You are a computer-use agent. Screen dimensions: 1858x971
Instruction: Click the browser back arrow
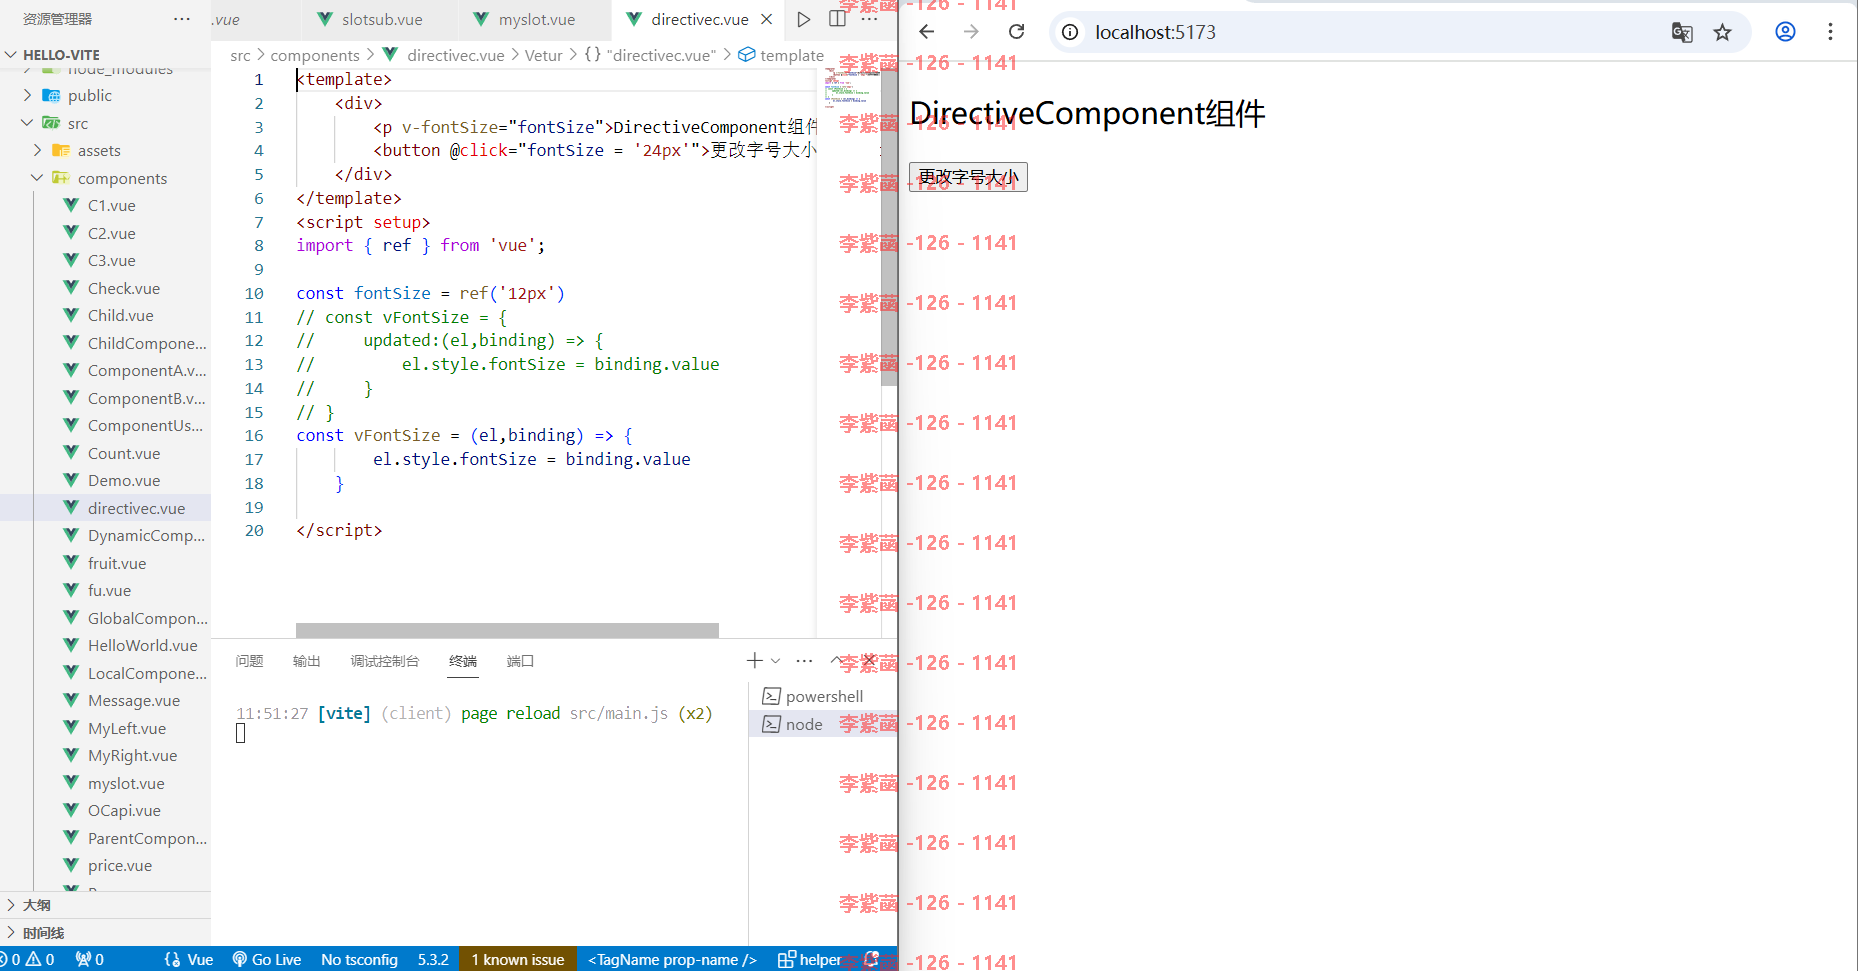tap(927, 32)
